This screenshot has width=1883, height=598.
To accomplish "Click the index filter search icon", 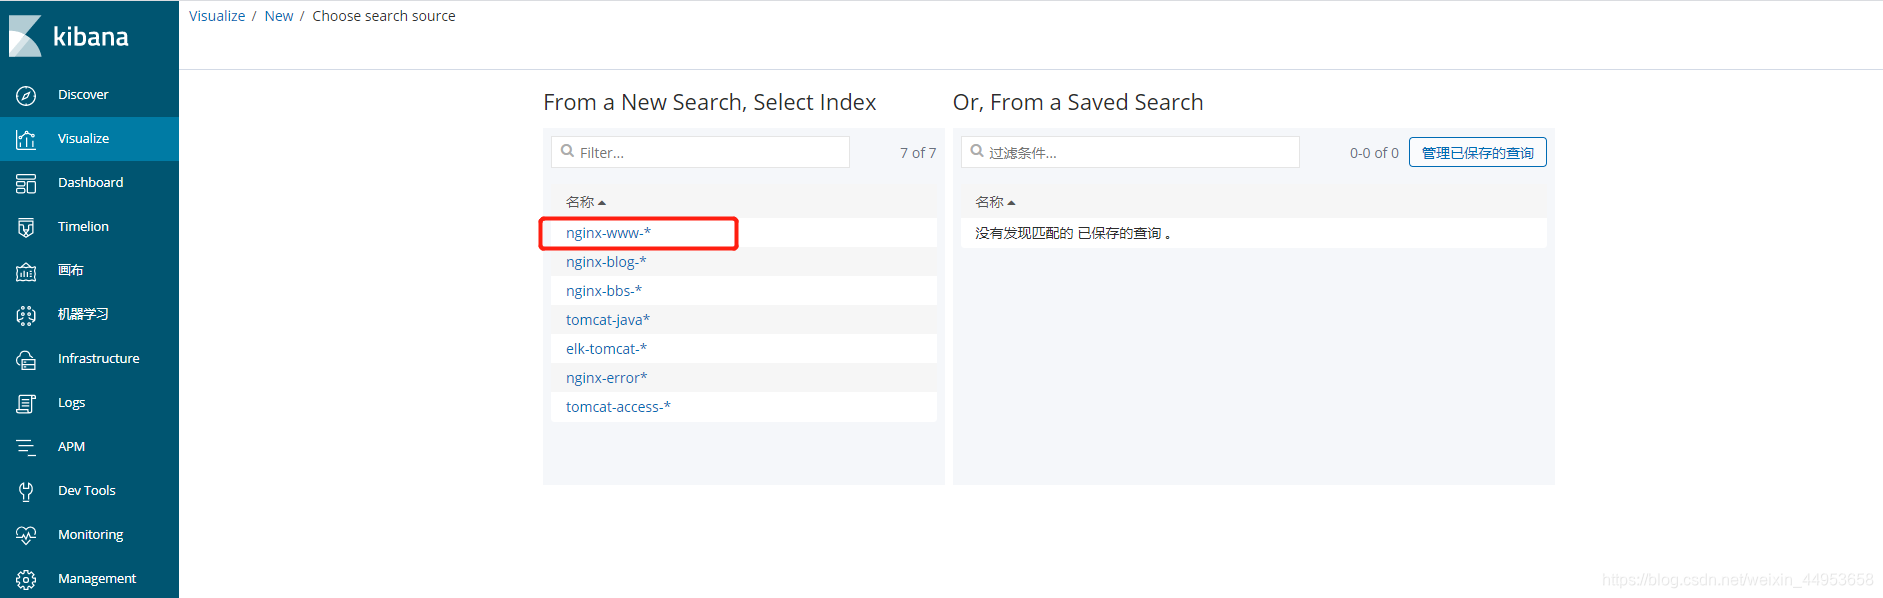I will pos(568,151).
